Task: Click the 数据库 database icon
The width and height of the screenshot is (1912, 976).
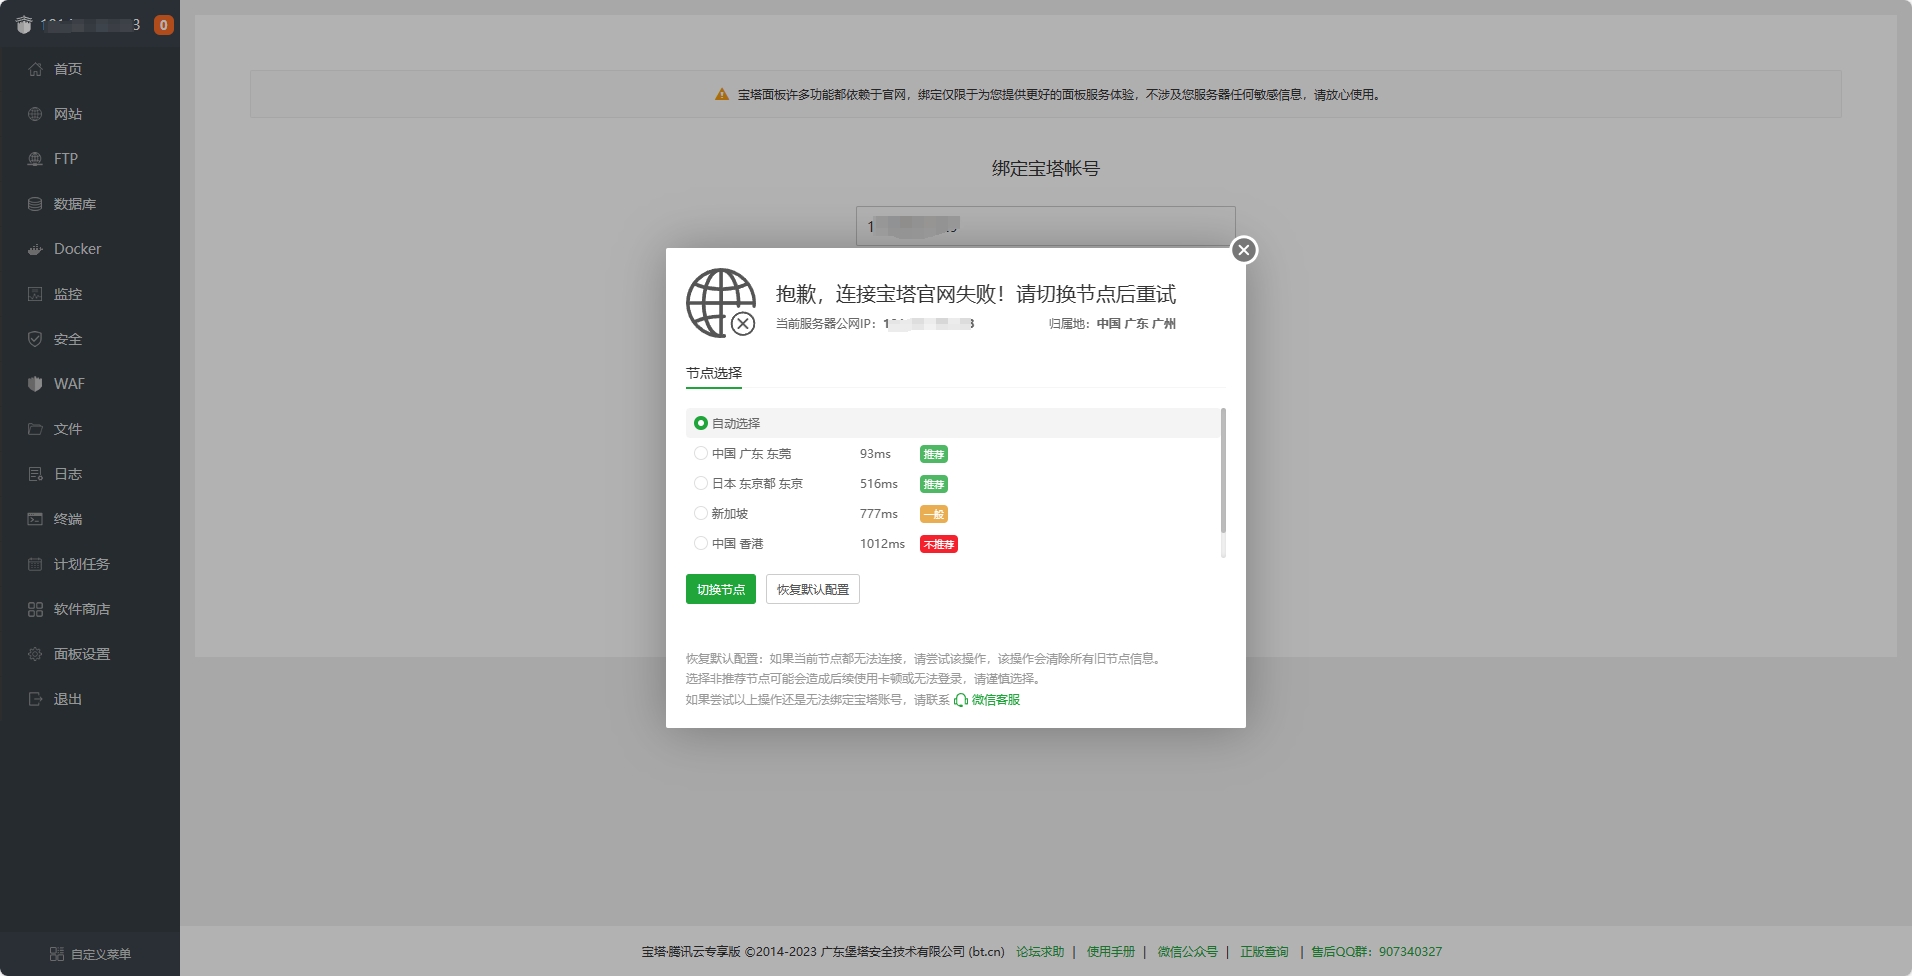Action: (x=35, y=204)
